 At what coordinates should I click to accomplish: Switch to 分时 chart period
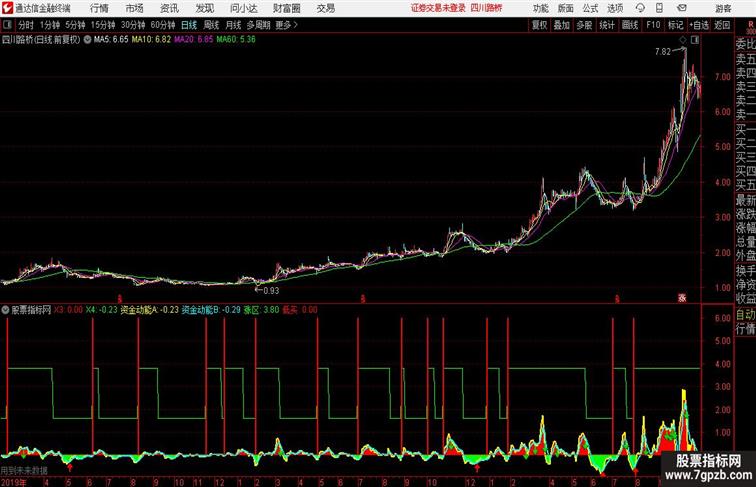[26, 25]
